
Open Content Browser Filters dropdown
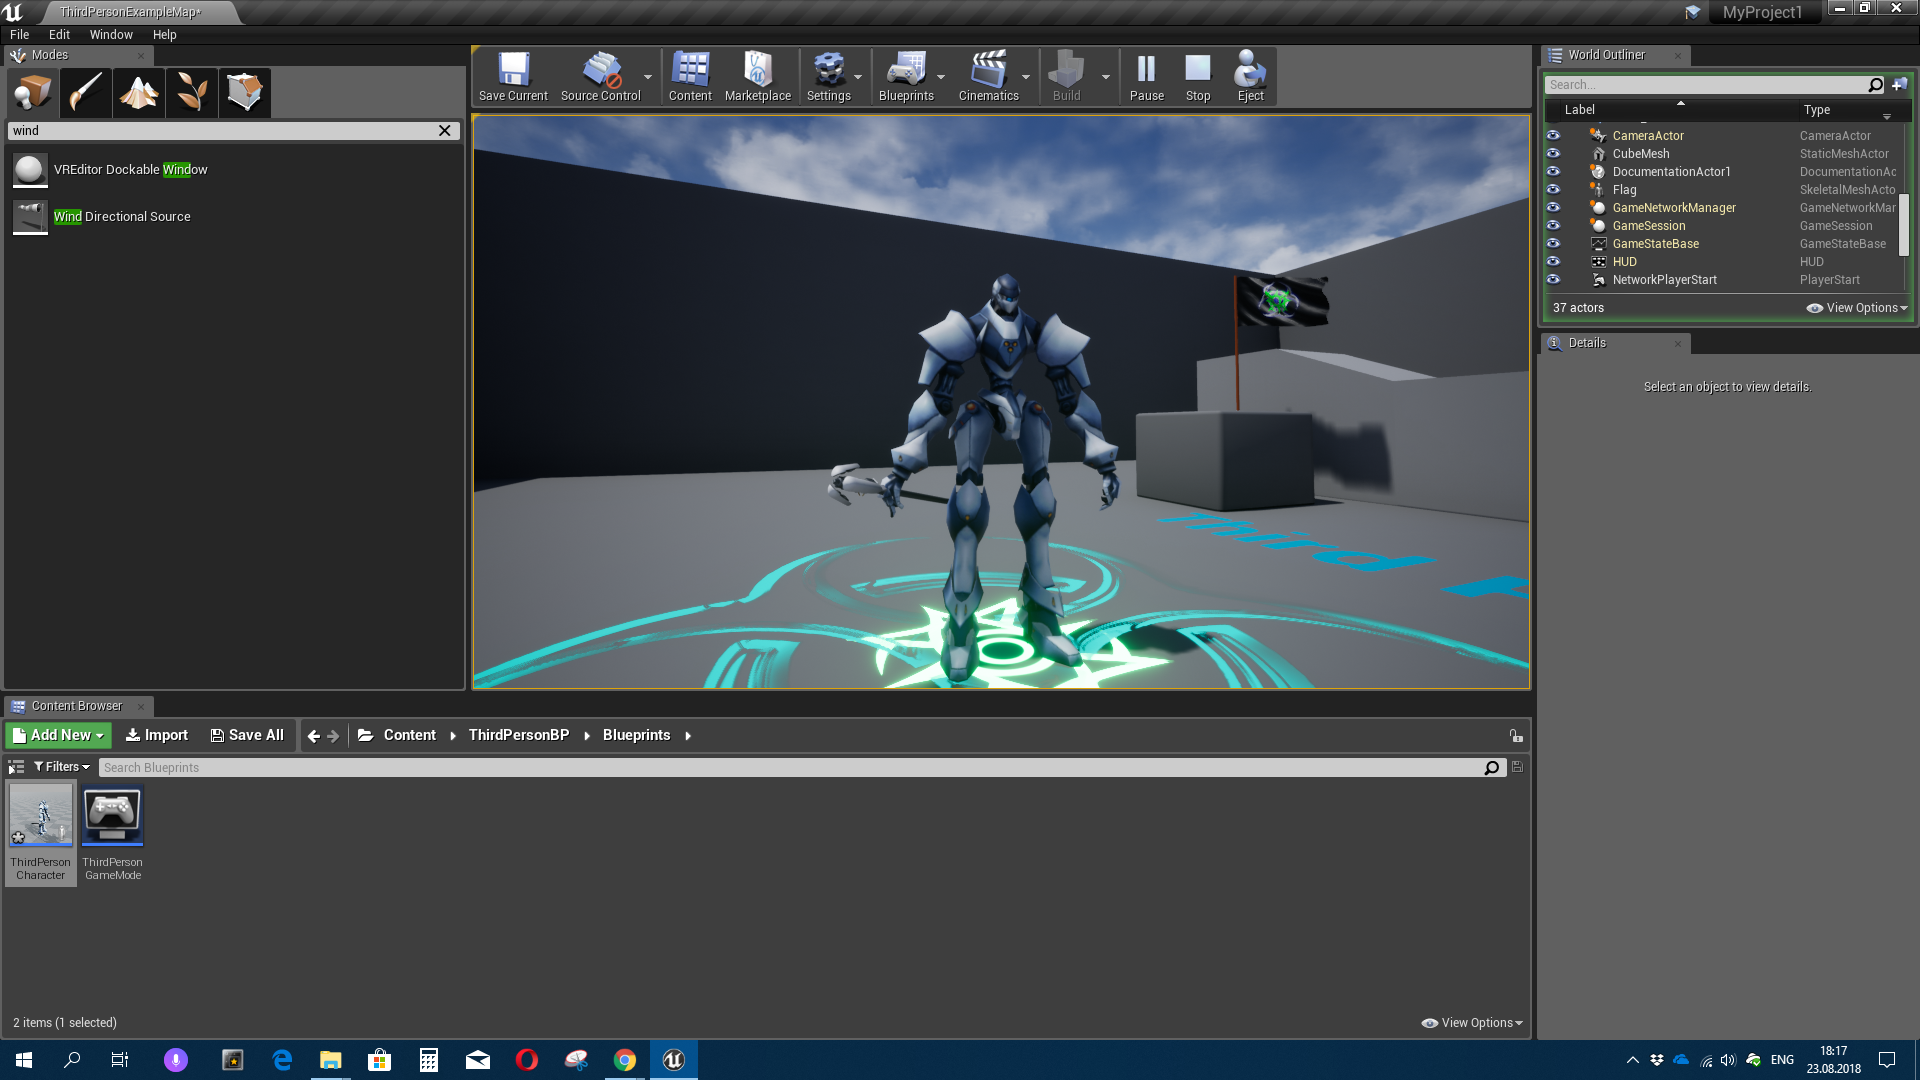(x=62, y=767)
